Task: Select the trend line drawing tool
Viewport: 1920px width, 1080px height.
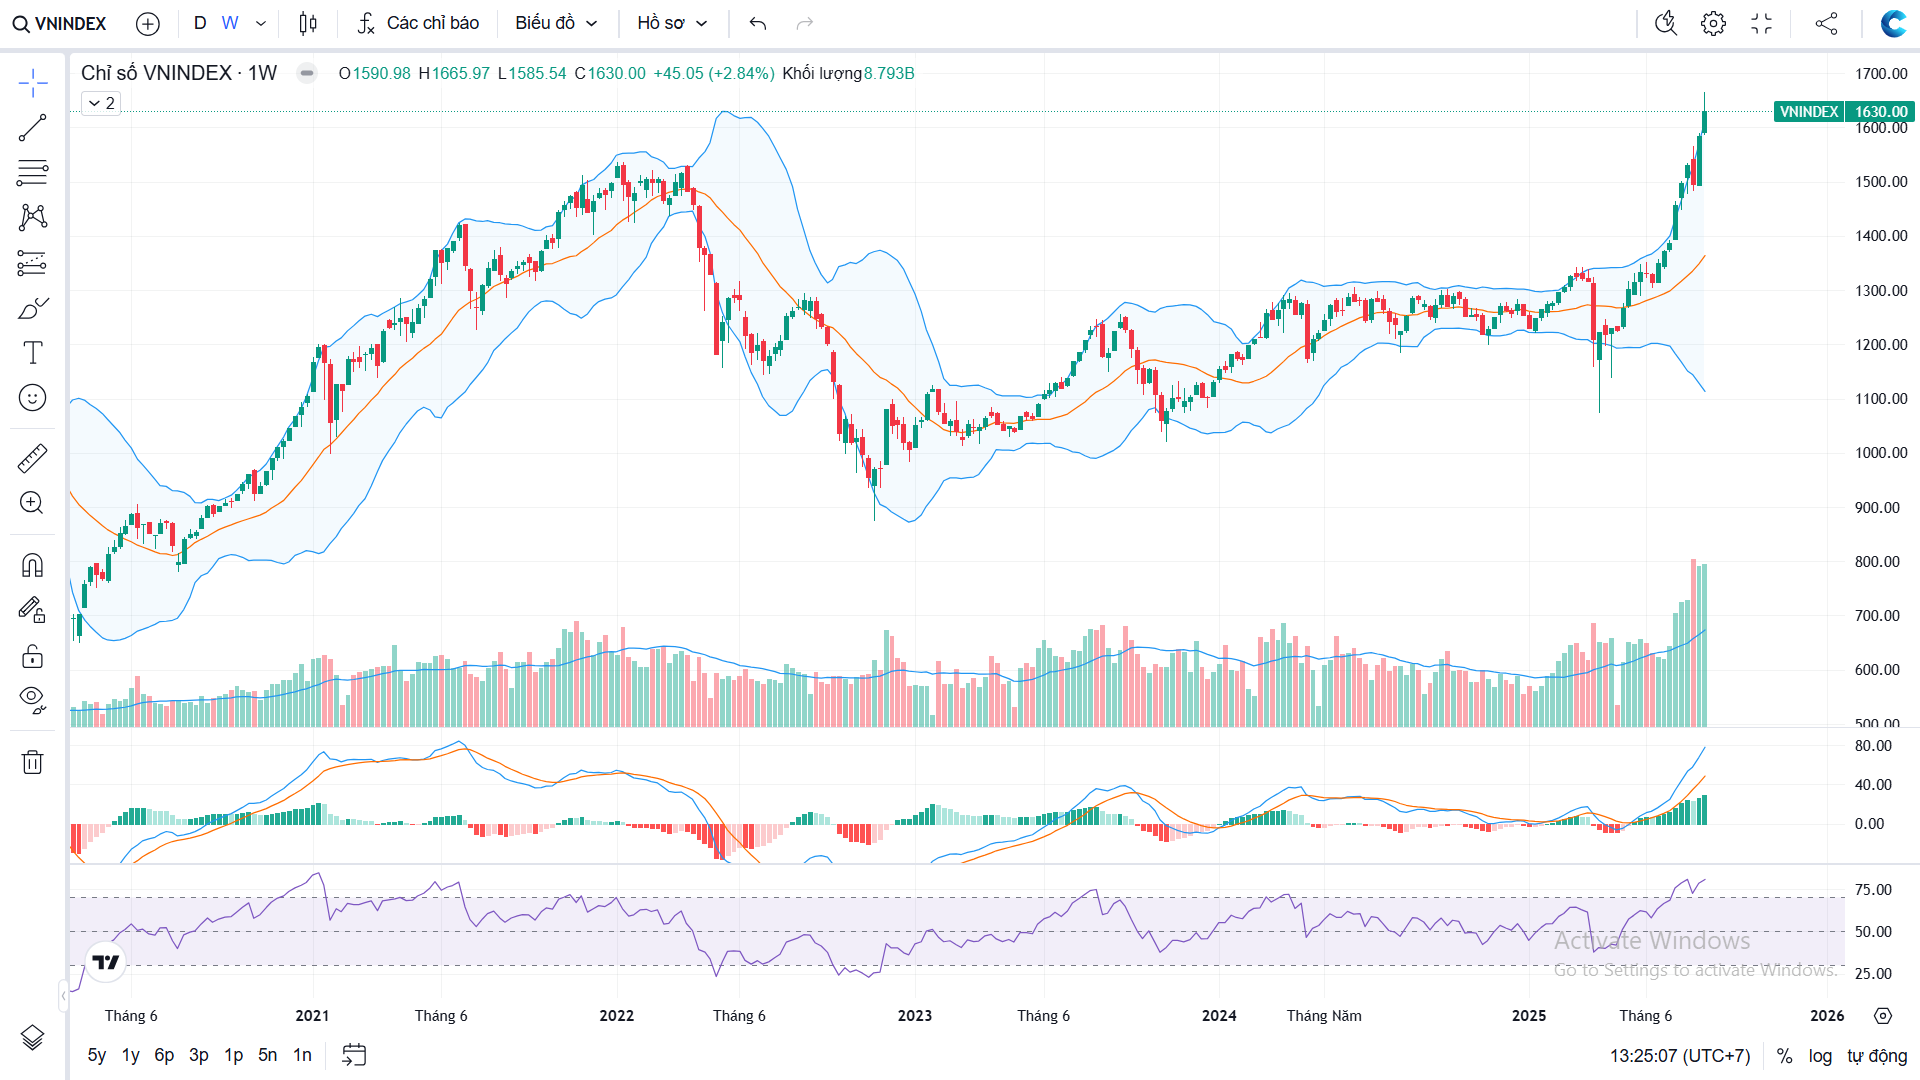Action: [32, 128]
